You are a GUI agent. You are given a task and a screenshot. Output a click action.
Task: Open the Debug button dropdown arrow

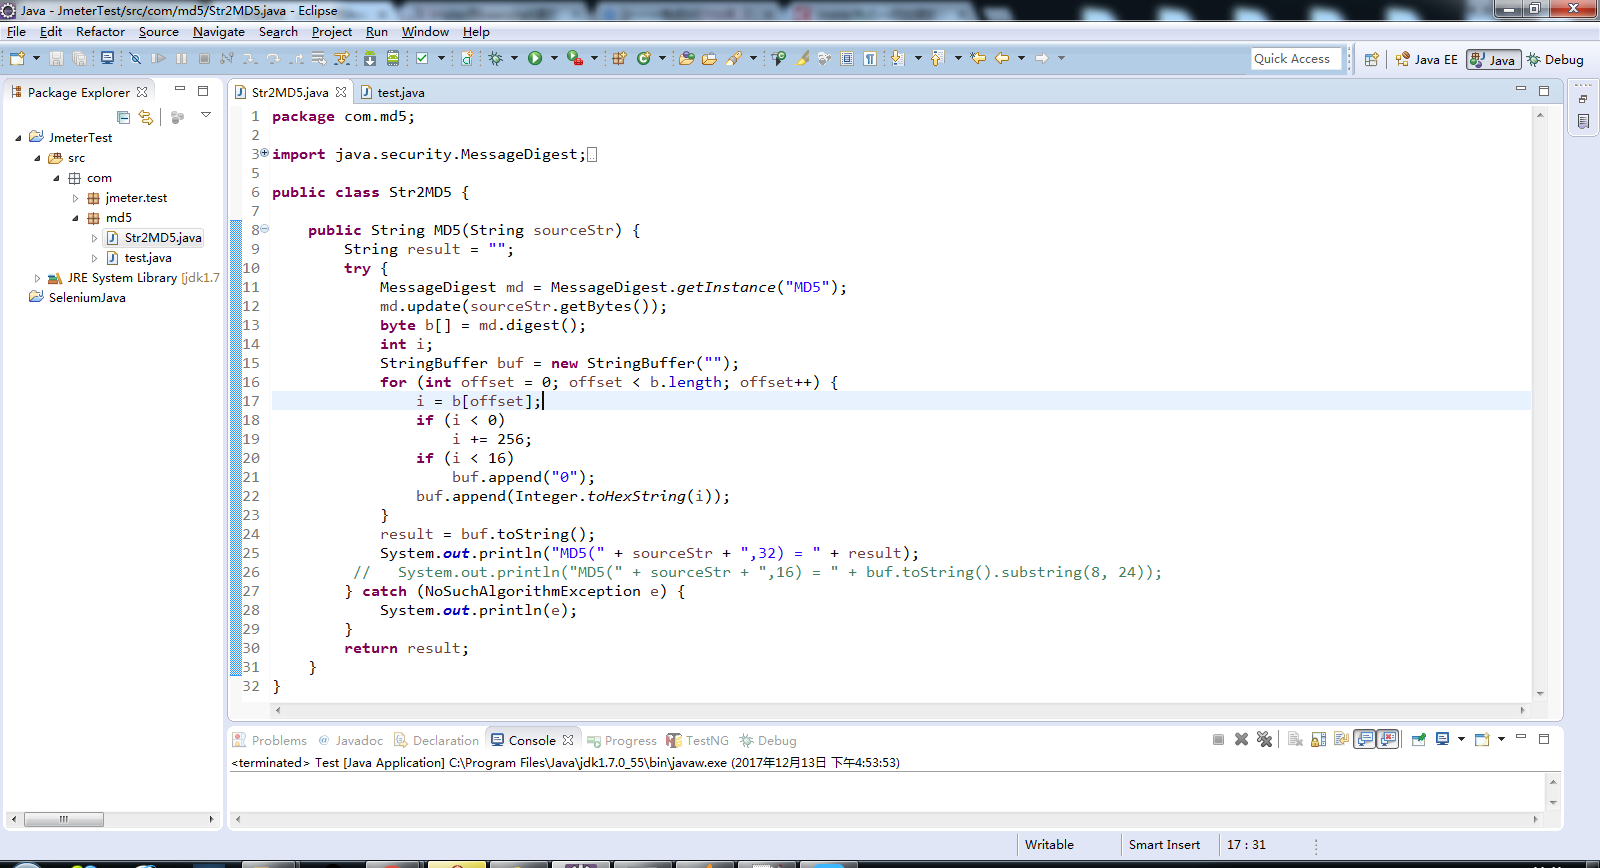point(514,58)
